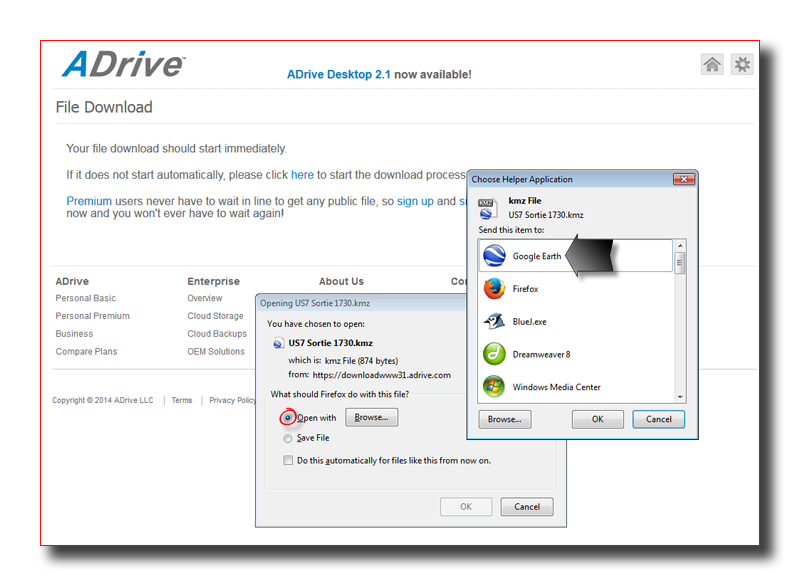800x586 pixels.
Task: Select Dreamweaver 8 text entry
Action: tap(541, 354)
